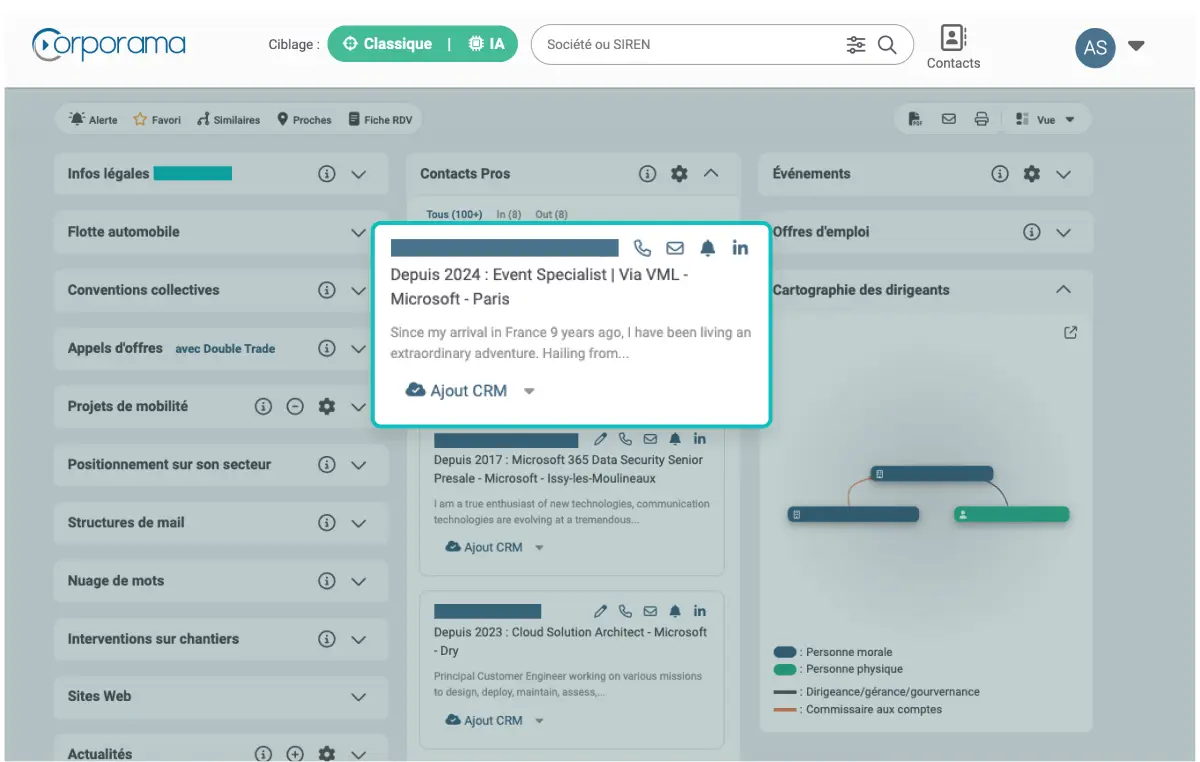Edit the Data Security Senior Presale contact

point(600,439)
